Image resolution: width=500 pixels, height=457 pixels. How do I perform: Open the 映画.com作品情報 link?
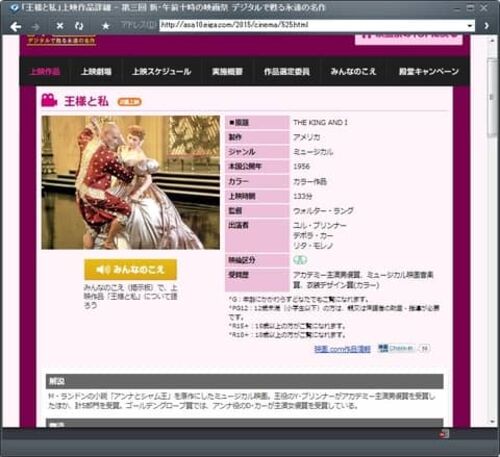[x=342, y=349]
